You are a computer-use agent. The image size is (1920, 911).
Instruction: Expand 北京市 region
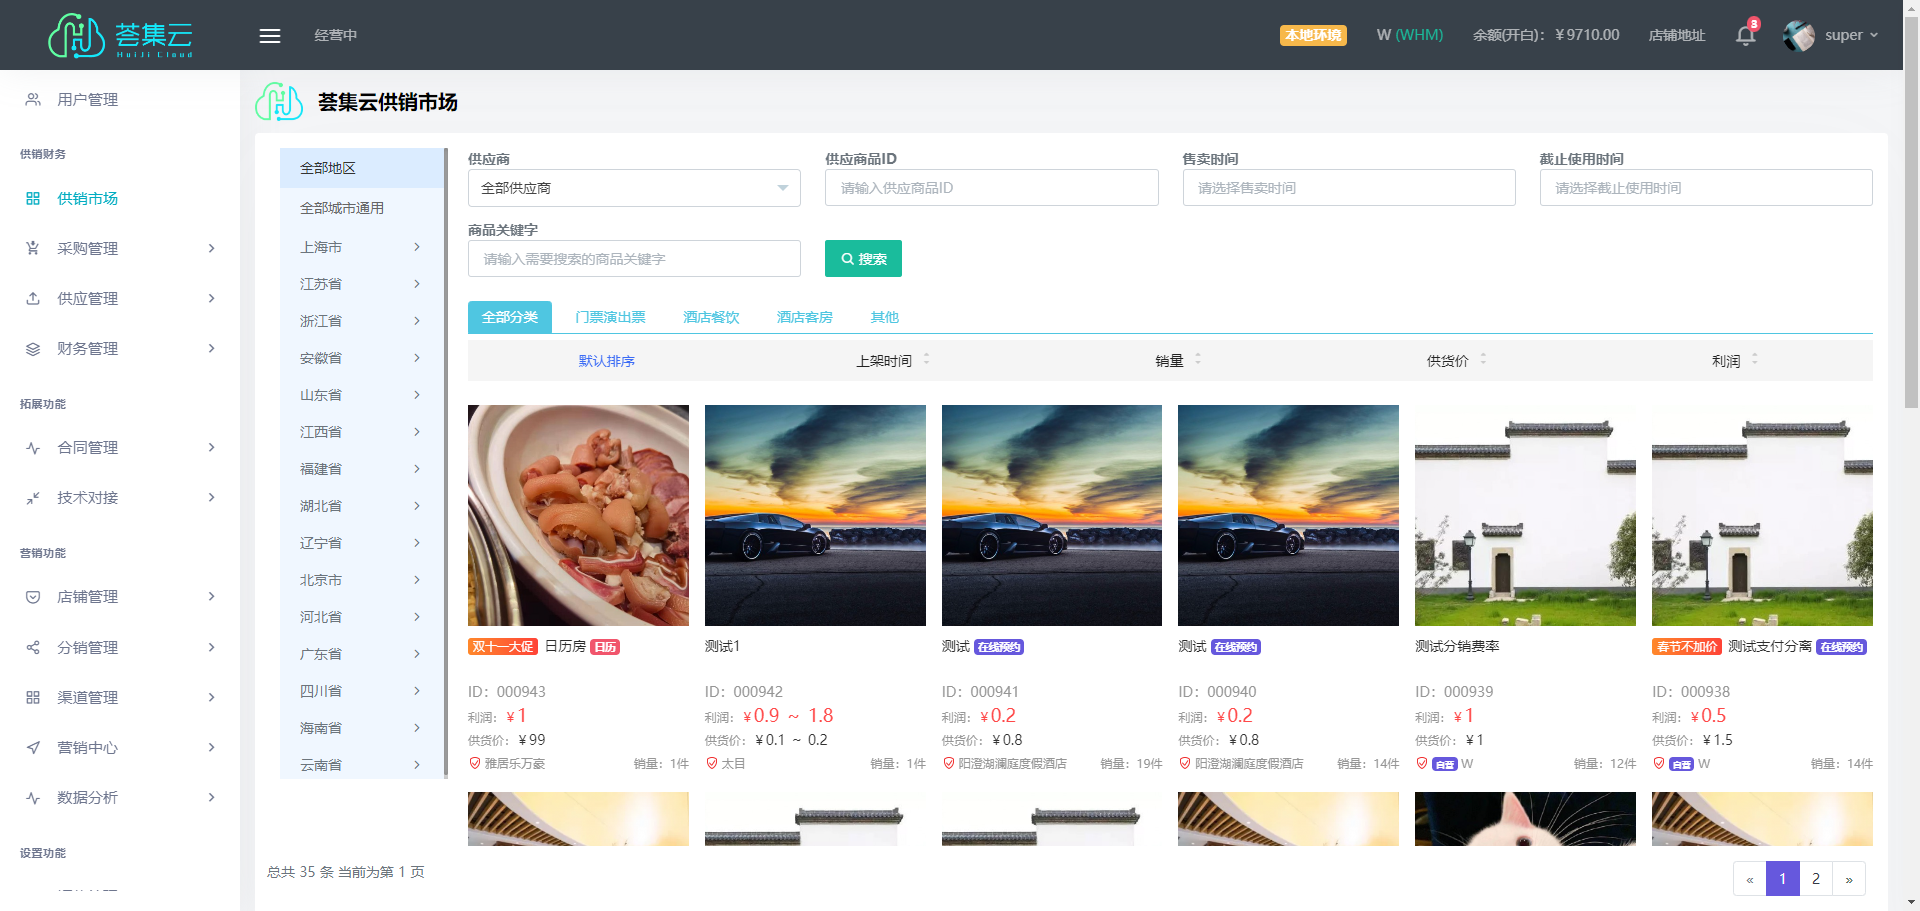point(417,580)
